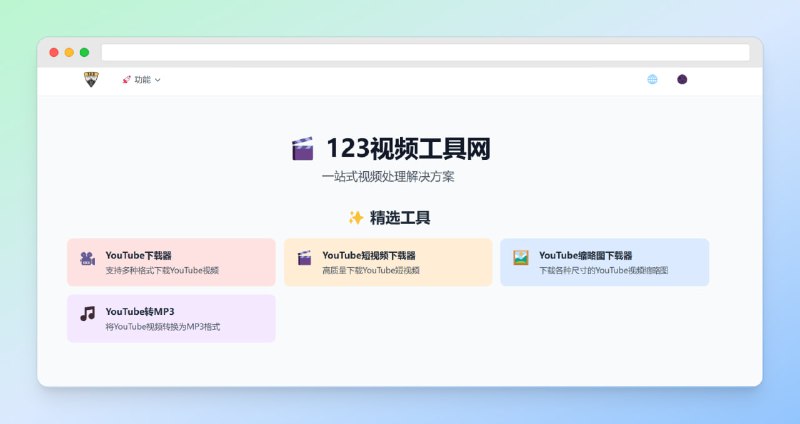Click the rocket icon beside 功能
This screenshot has width=800, height=424.
tap(127, 80)
